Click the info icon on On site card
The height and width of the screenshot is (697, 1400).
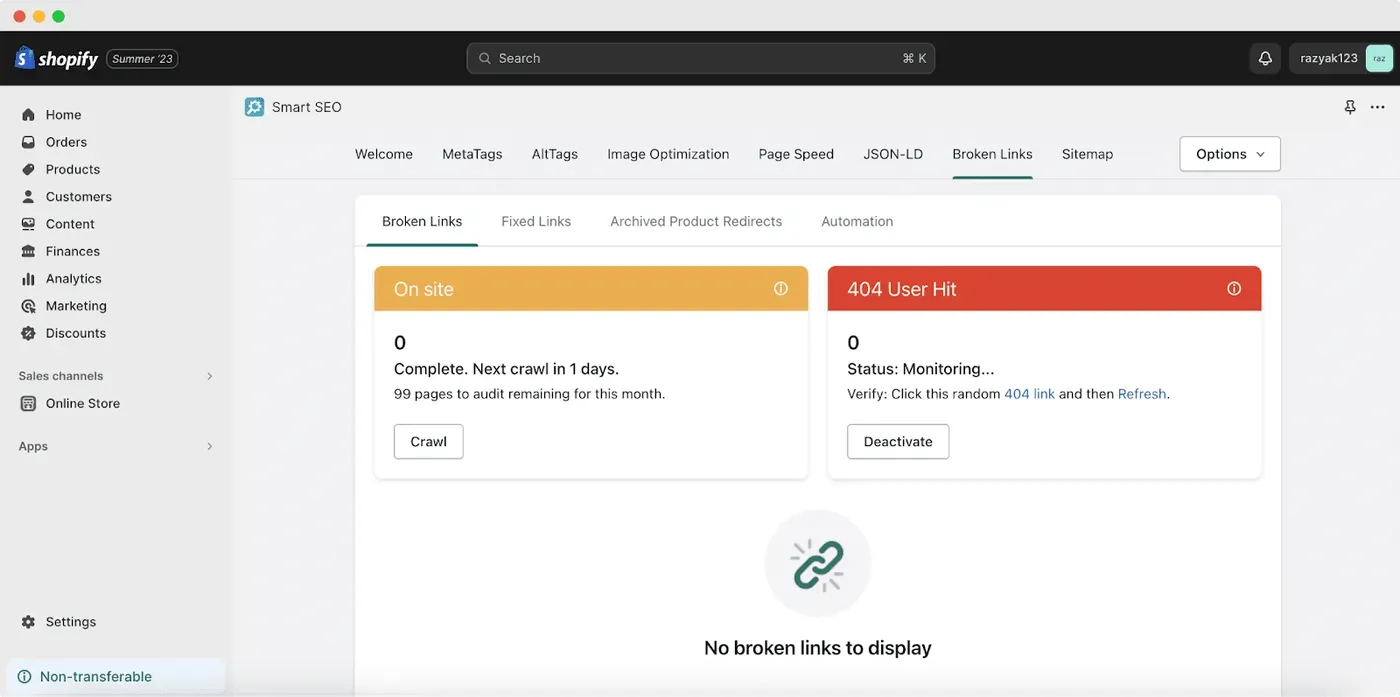pyautogui.click(x=781, y=289)
